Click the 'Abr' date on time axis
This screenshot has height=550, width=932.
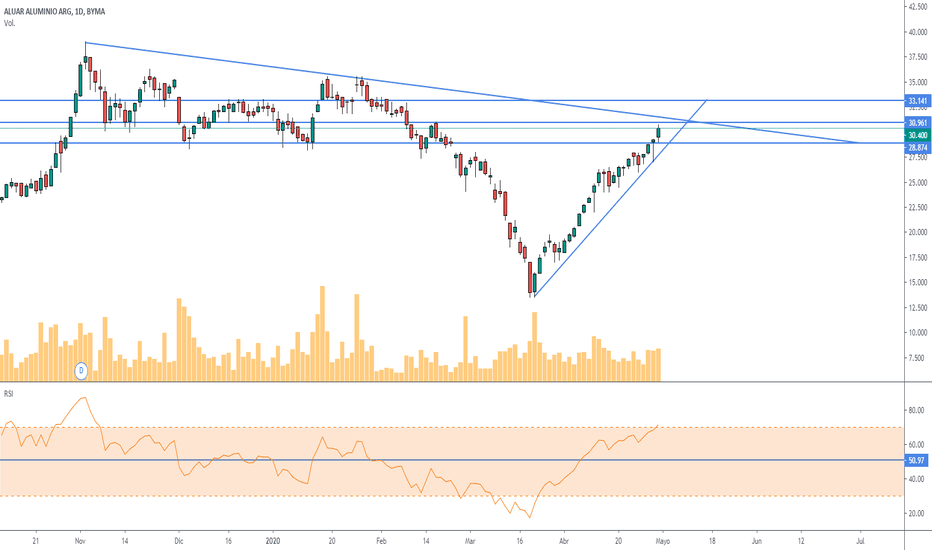(564, 541)
